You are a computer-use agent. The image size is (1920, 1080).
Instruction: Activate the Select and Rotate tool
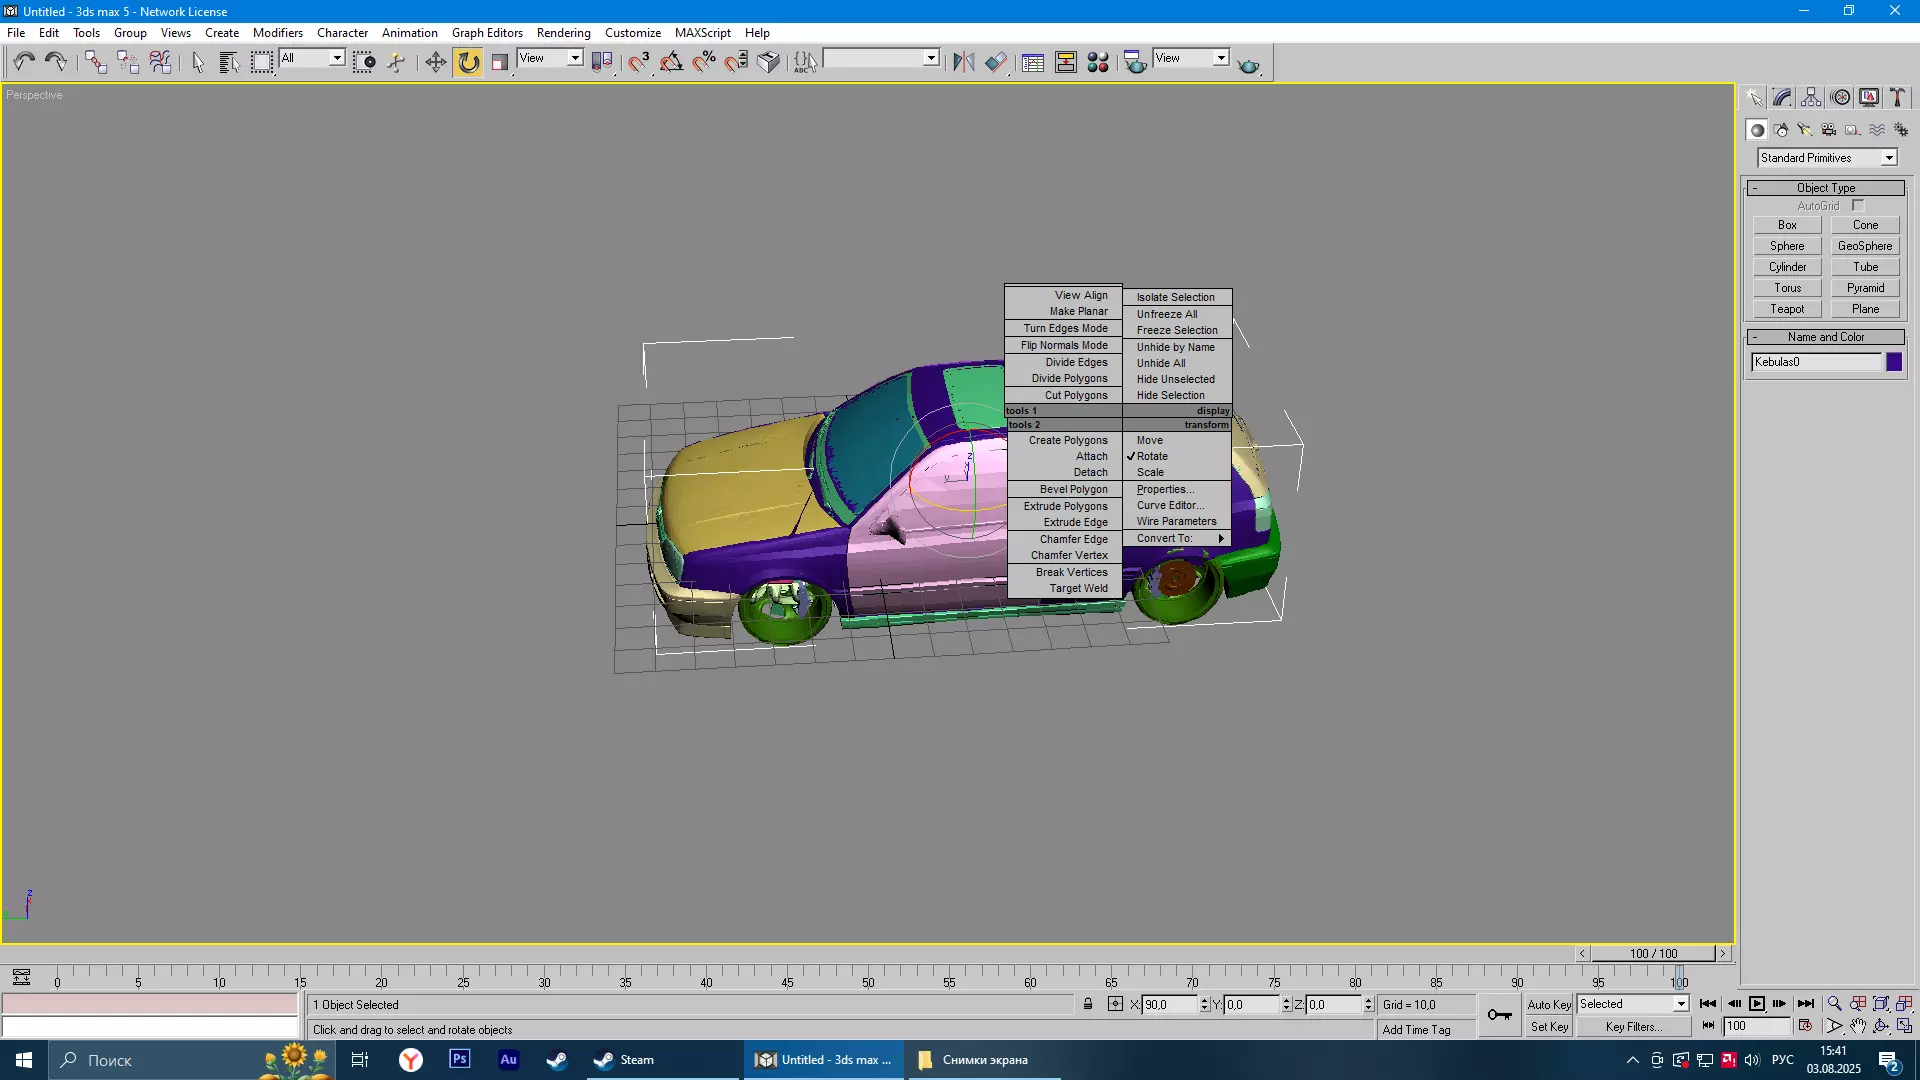[x=468, y=62]
